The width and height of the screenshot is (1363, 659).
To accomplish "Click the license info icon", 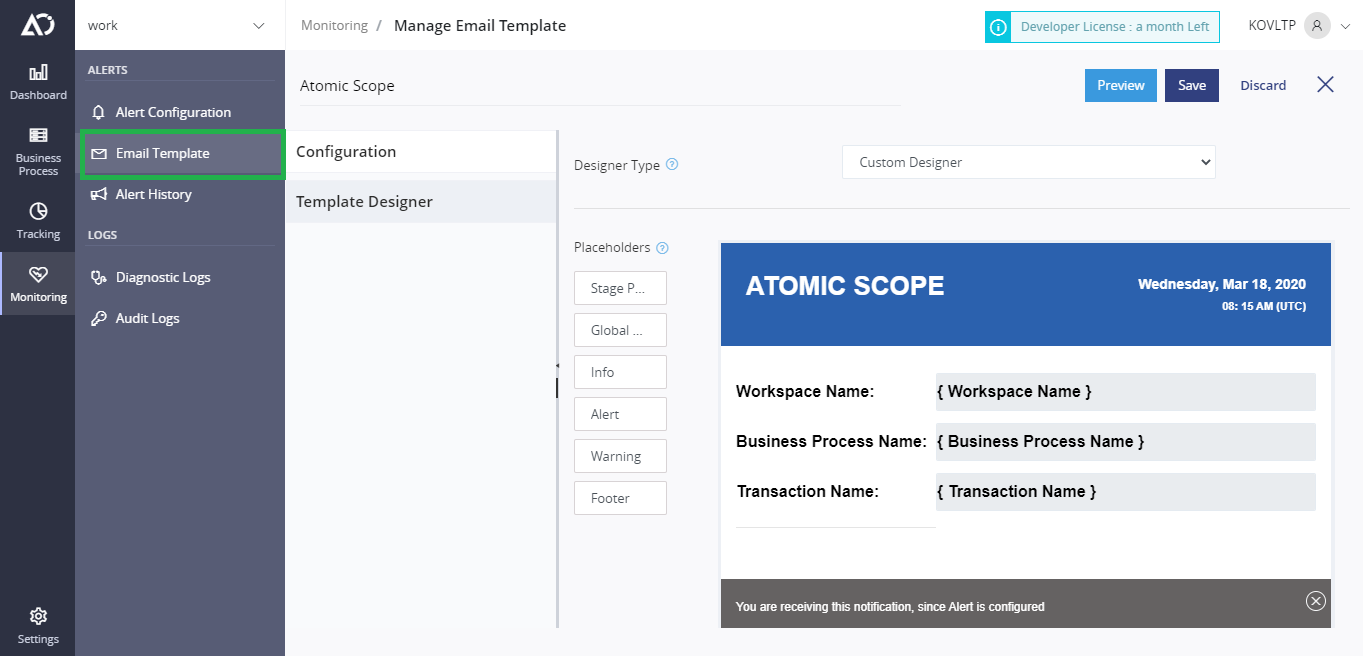I will (x=997, y=27).
